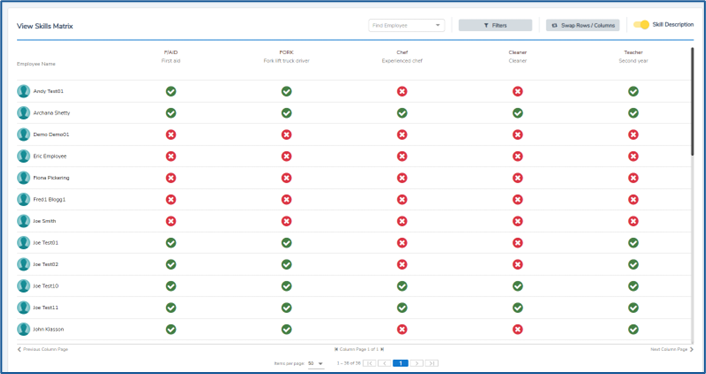706x374 pixels.
Task: Click Joe Test02's Teacher green check icon
Action: (634, 264)
